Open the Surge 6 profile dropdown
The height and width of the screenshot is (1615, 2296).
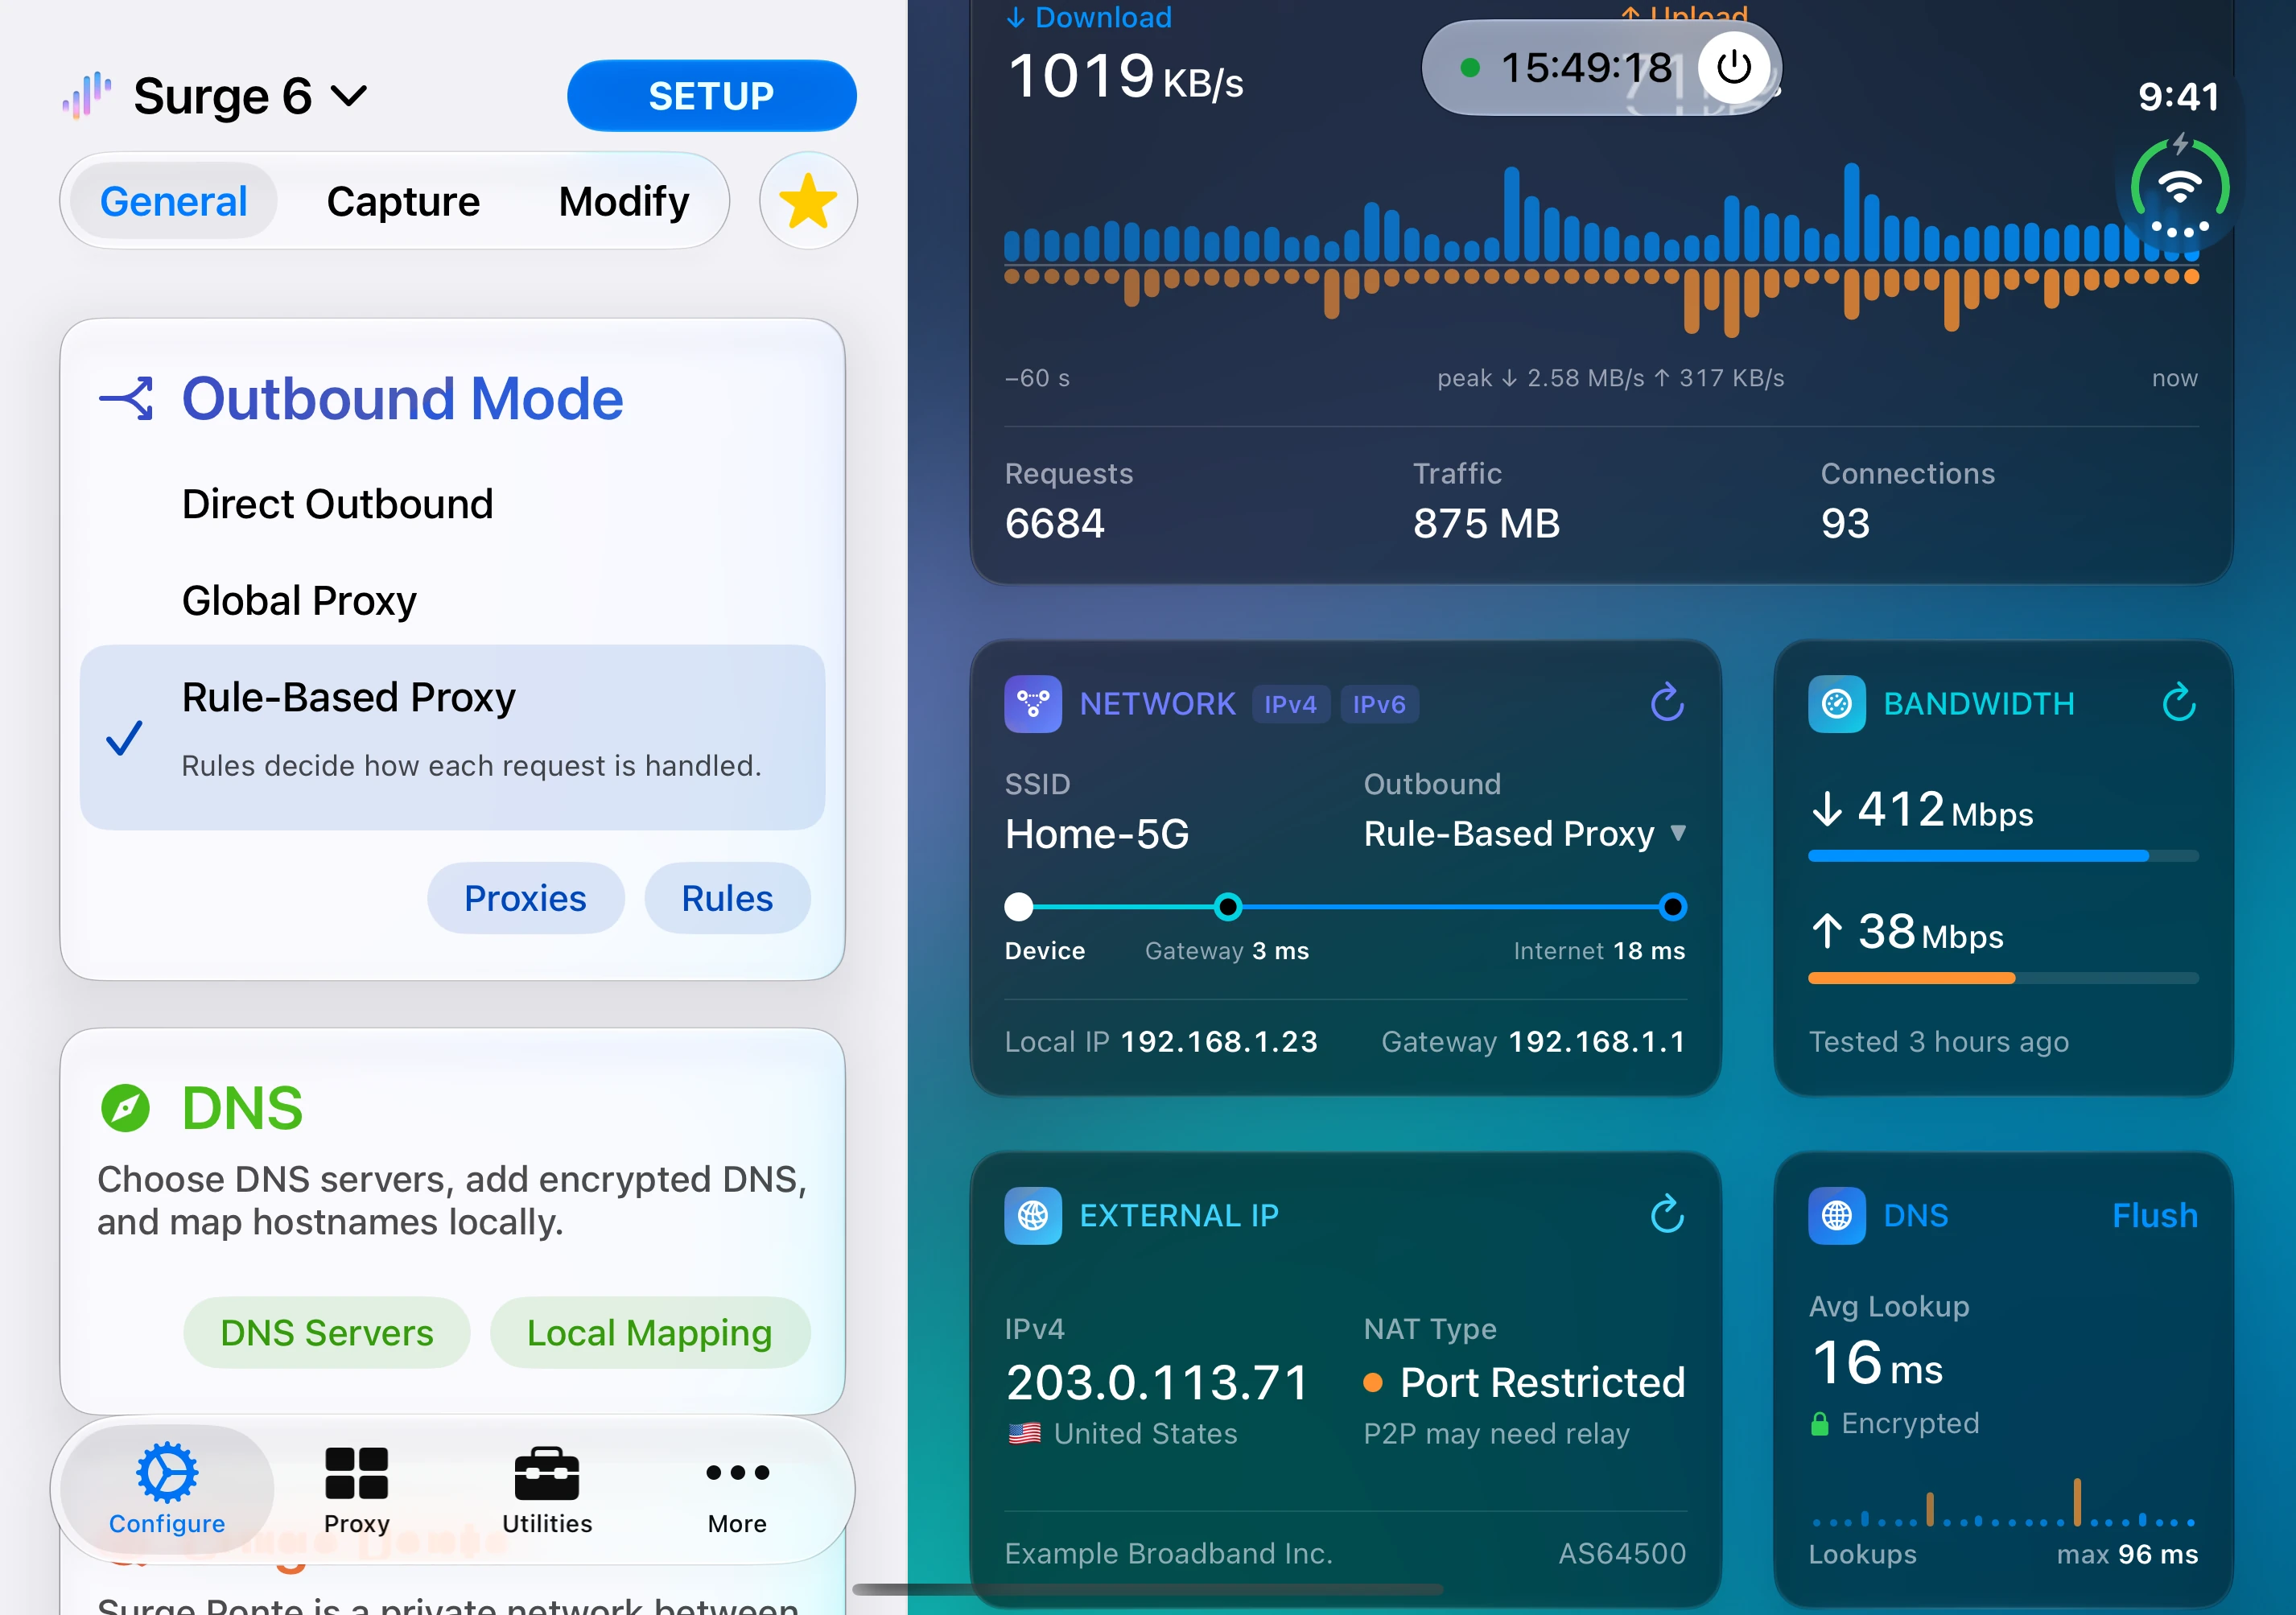tap(251, 96)
